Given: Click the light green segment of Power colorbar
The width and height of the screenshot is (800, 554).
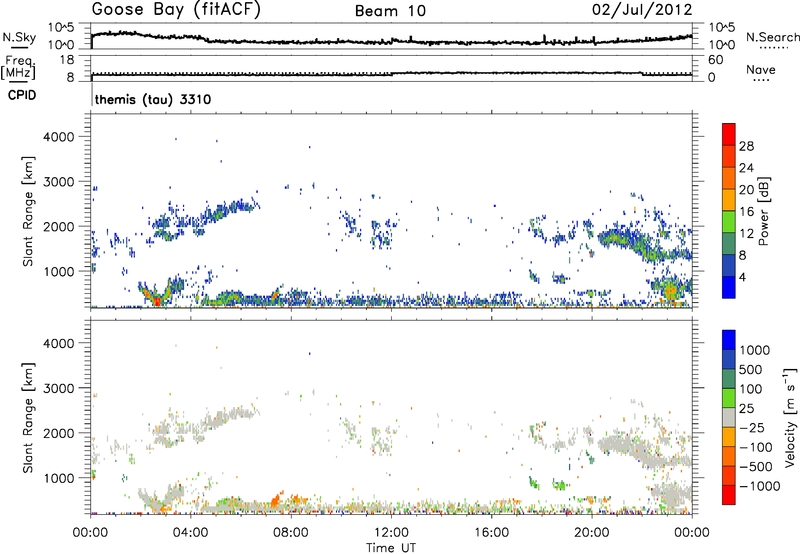Looking at the screenshot, I should [729, 221].
